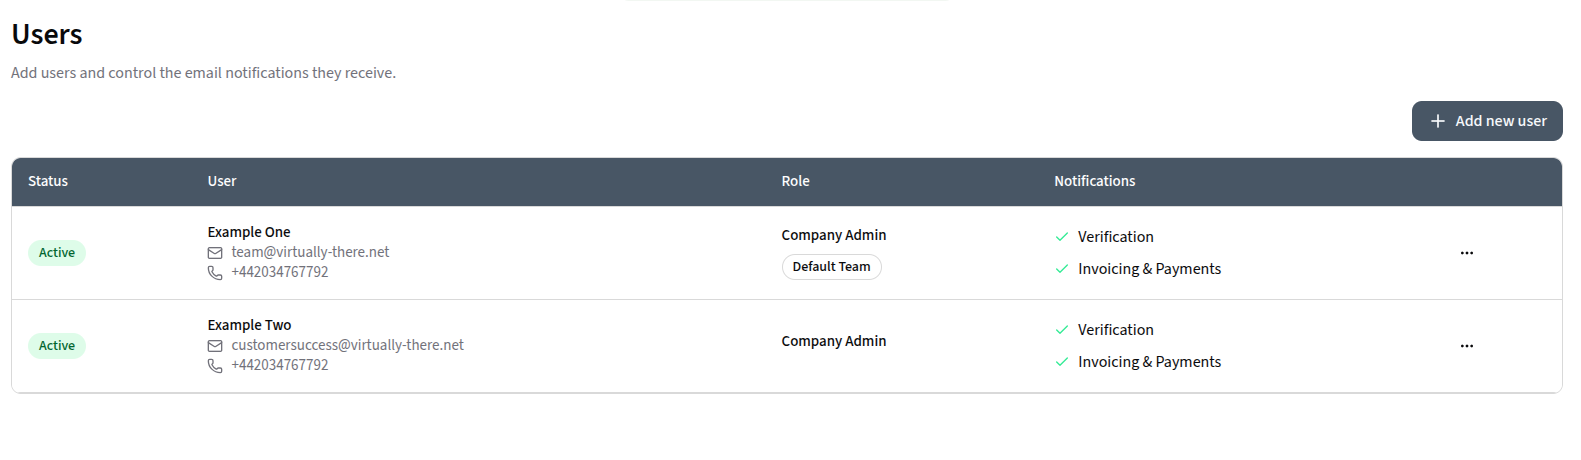Click the team@virtually-there.net email address
Image resolution: width=1581 pixels, height=460 pixels.
(310, 252)
